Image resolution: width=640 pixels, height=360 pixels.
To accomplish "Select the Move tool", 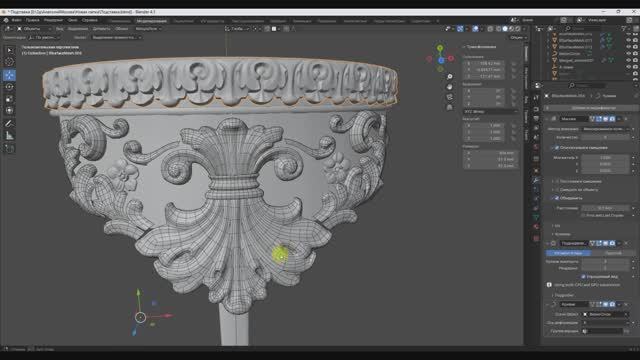I will pos(9,75).
